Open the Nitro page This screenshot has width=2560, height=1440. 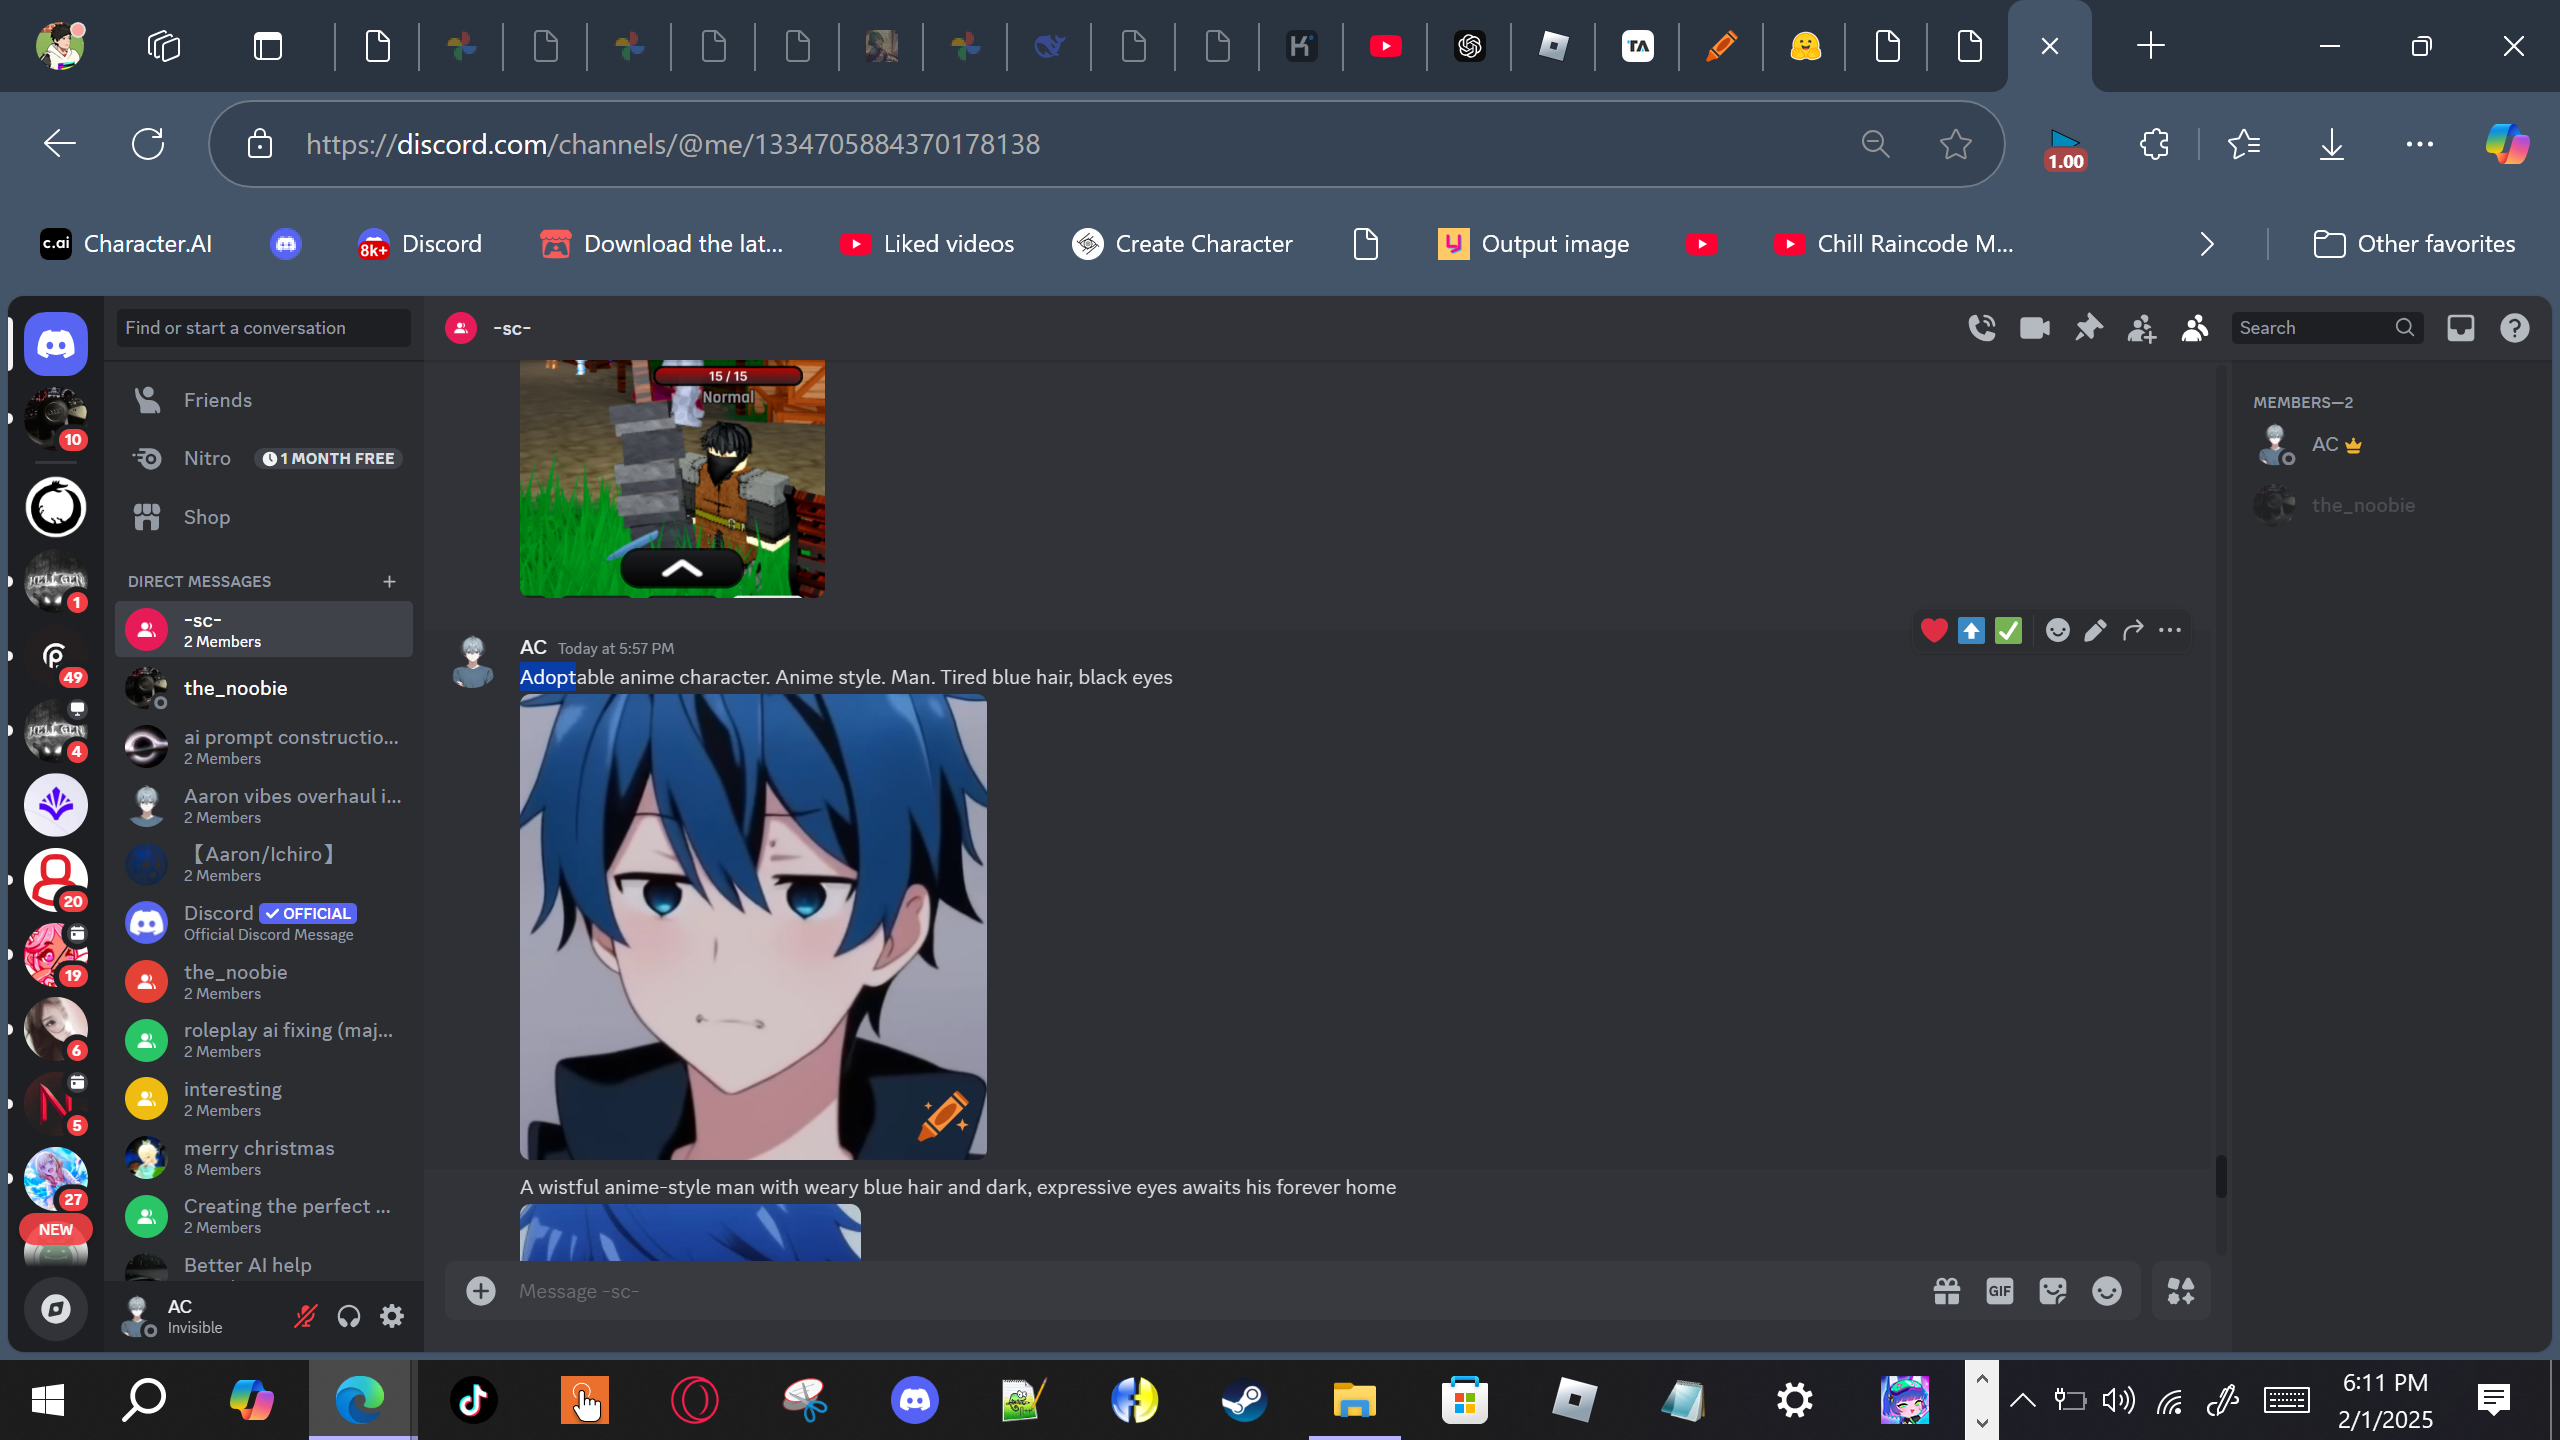[207, 458]
